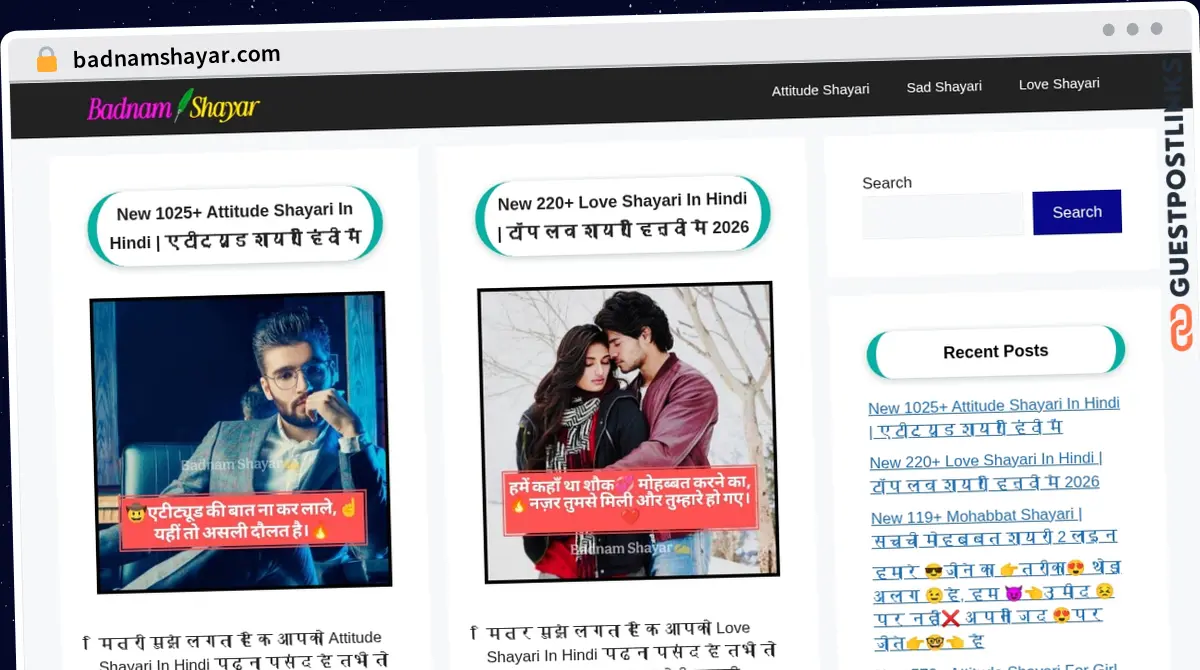Open recent post New 1025+ Attitude Shayari link

tap(994, 416)
